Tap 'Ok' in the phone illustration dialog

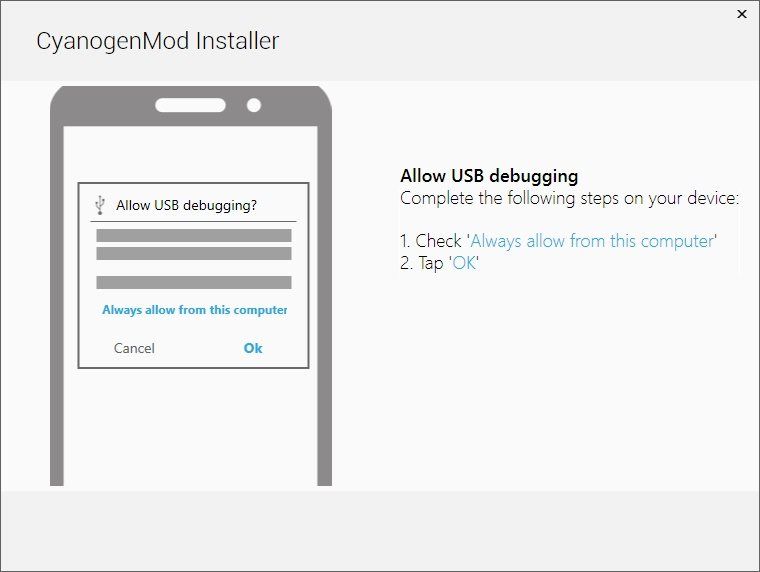point(253,348)
